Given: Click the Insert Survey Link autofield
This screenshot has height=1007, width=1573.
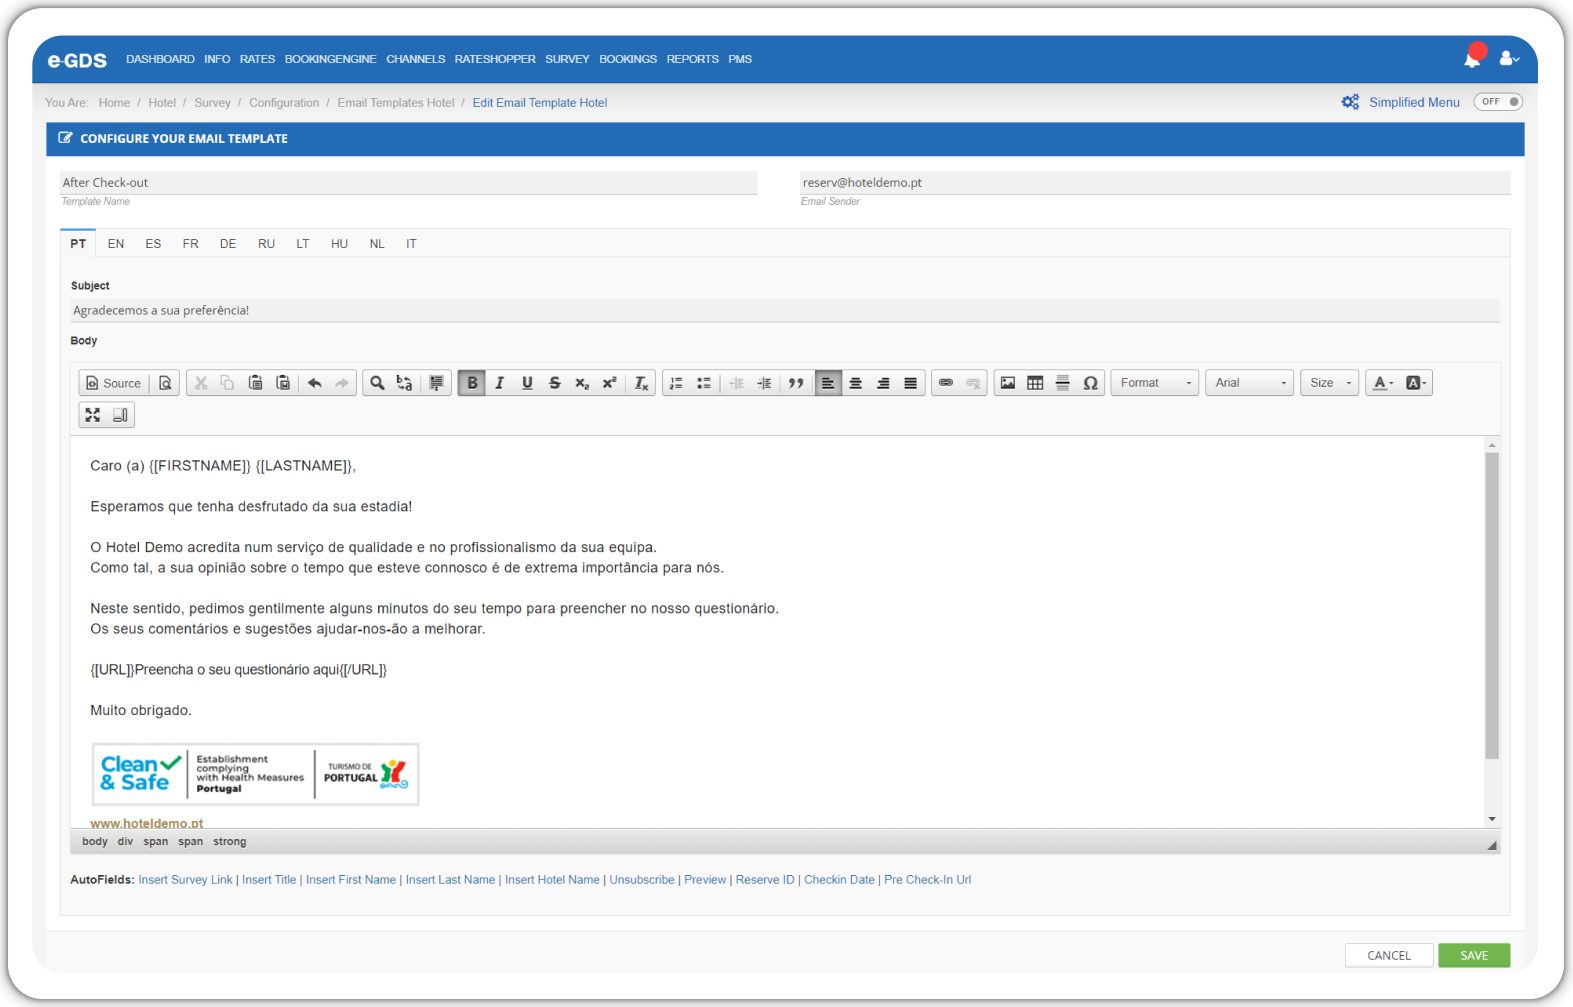Looking at the screenshot, I should (185, 880).
